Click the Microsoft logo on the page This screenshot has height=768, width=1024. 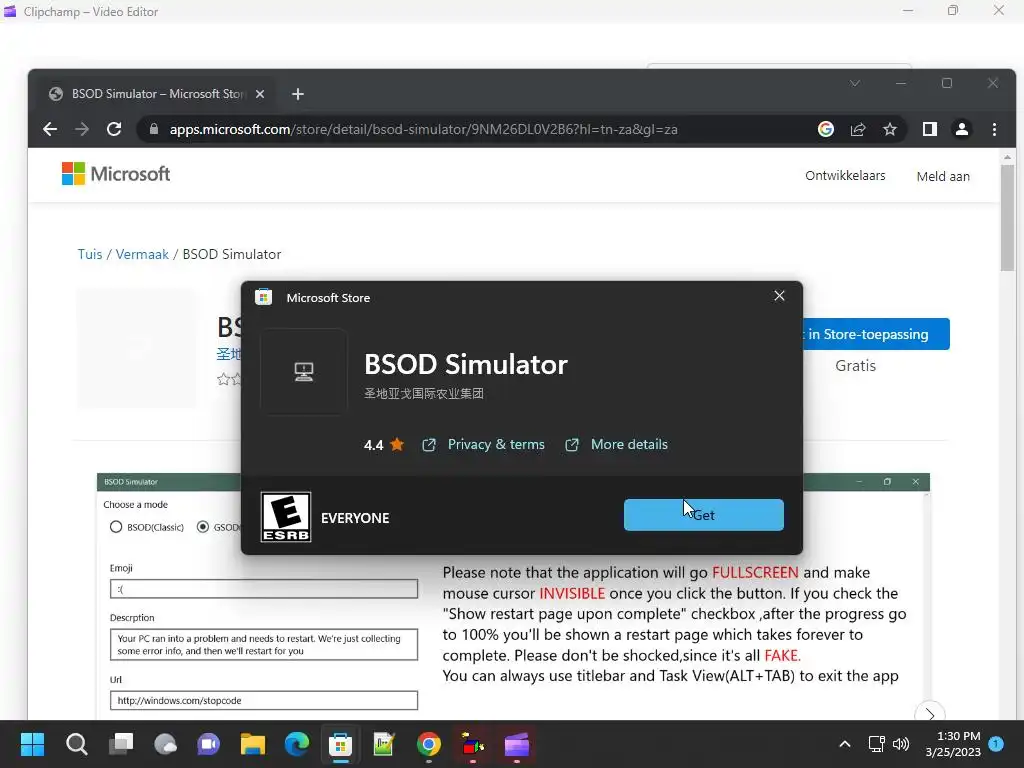click(x=116, y=174)
